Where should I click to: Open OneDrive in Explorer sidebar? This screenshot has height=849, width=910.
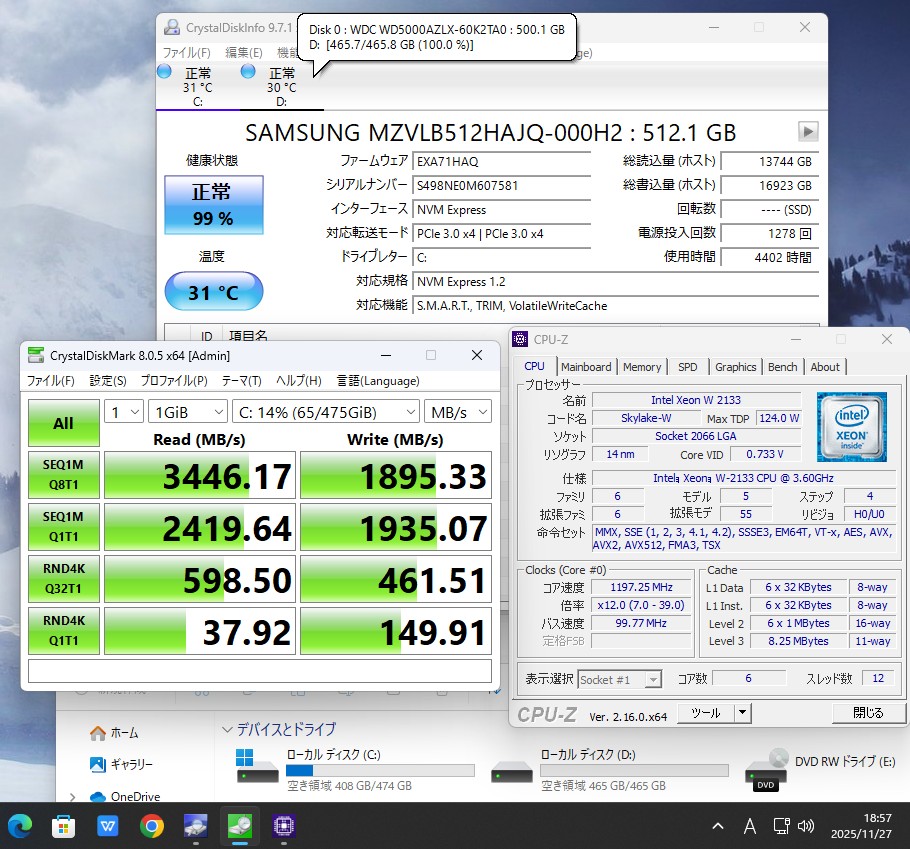125,797
